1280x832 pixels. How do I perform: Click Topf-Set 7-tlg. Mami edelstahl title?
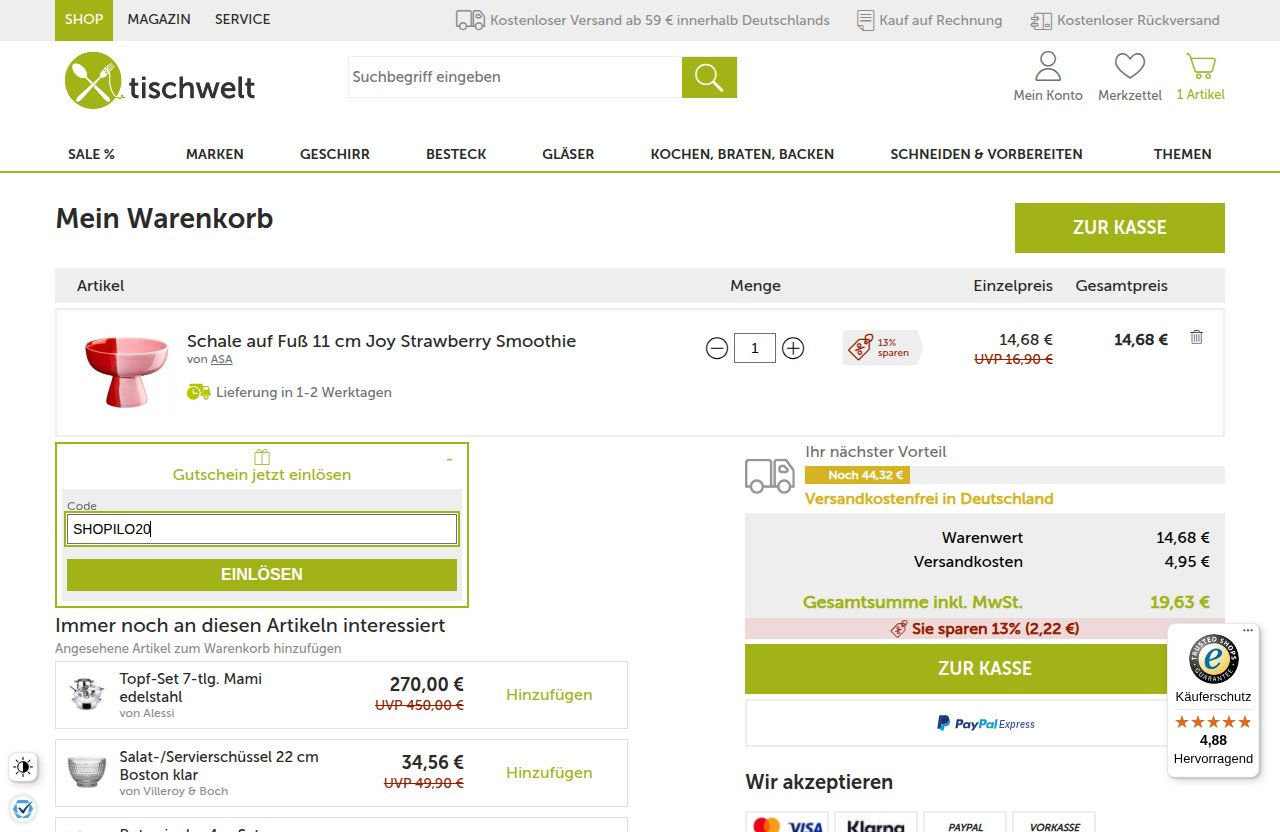coord(191,687)
